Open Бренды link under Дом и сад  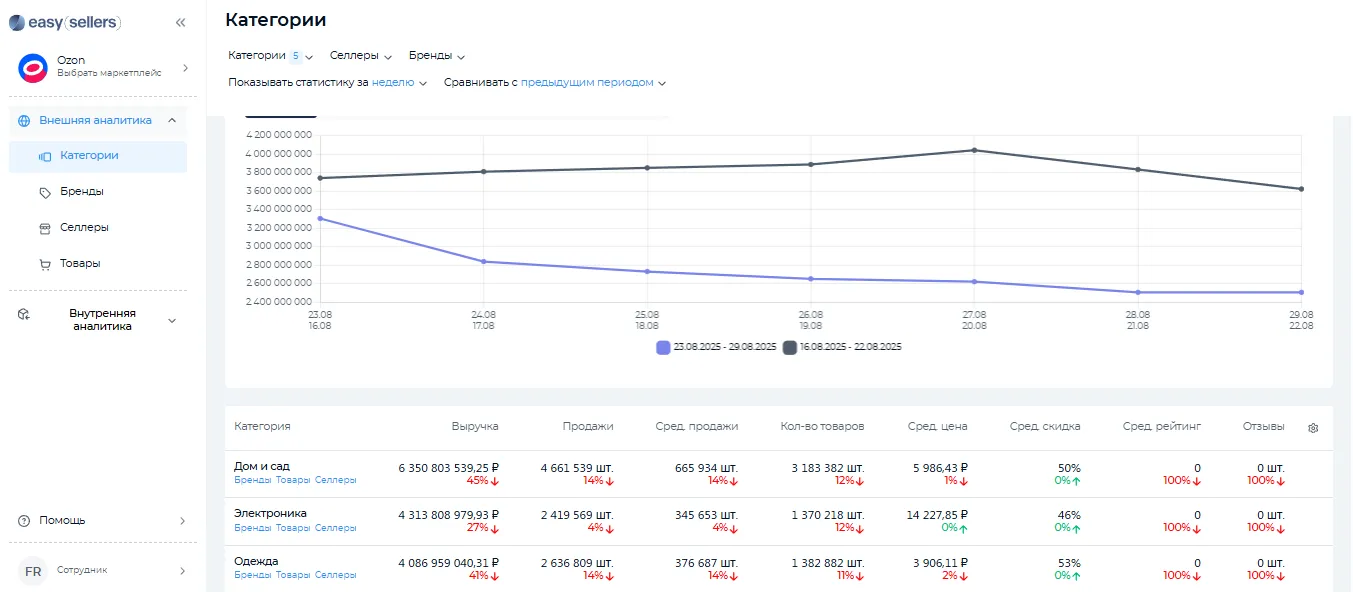click(x=252, y=480)
